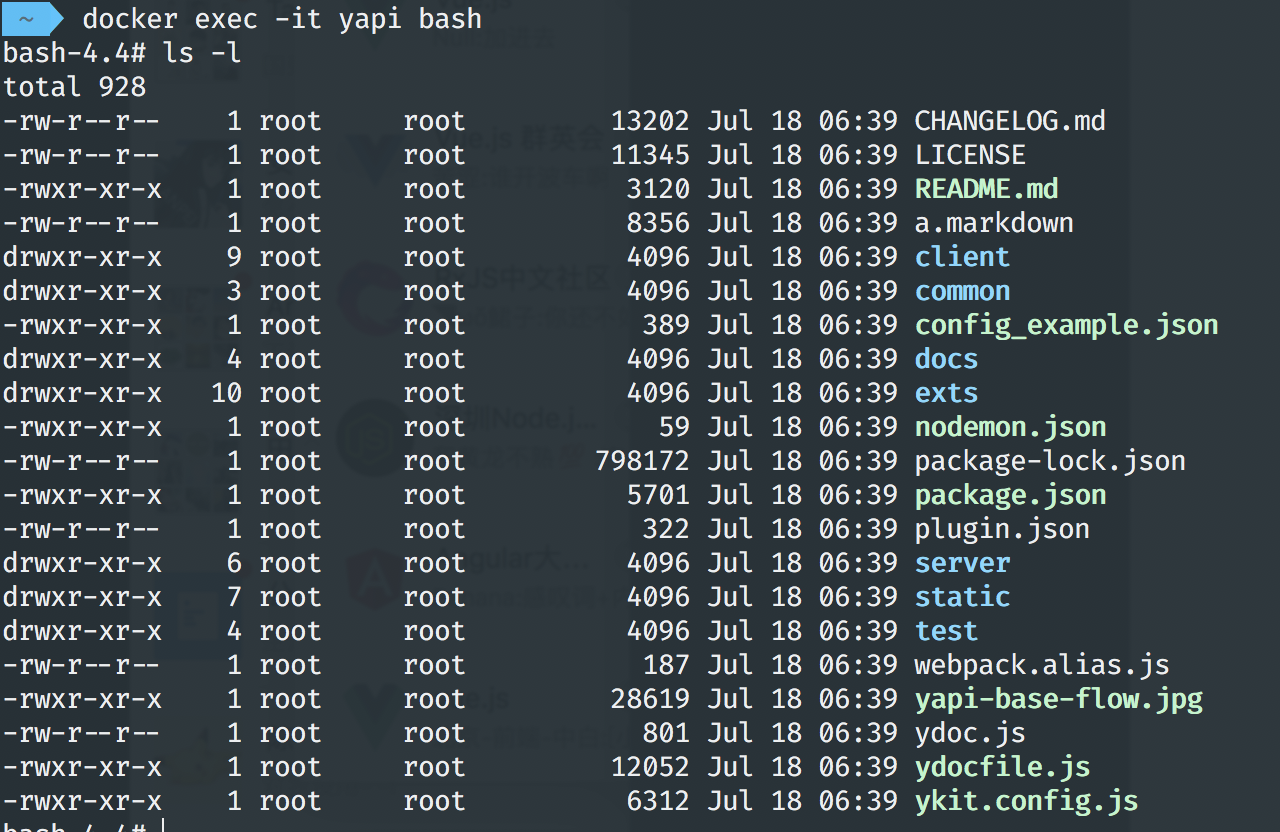
Task: Click file size 59 of nodemon.json
Action: click(674, 427)
